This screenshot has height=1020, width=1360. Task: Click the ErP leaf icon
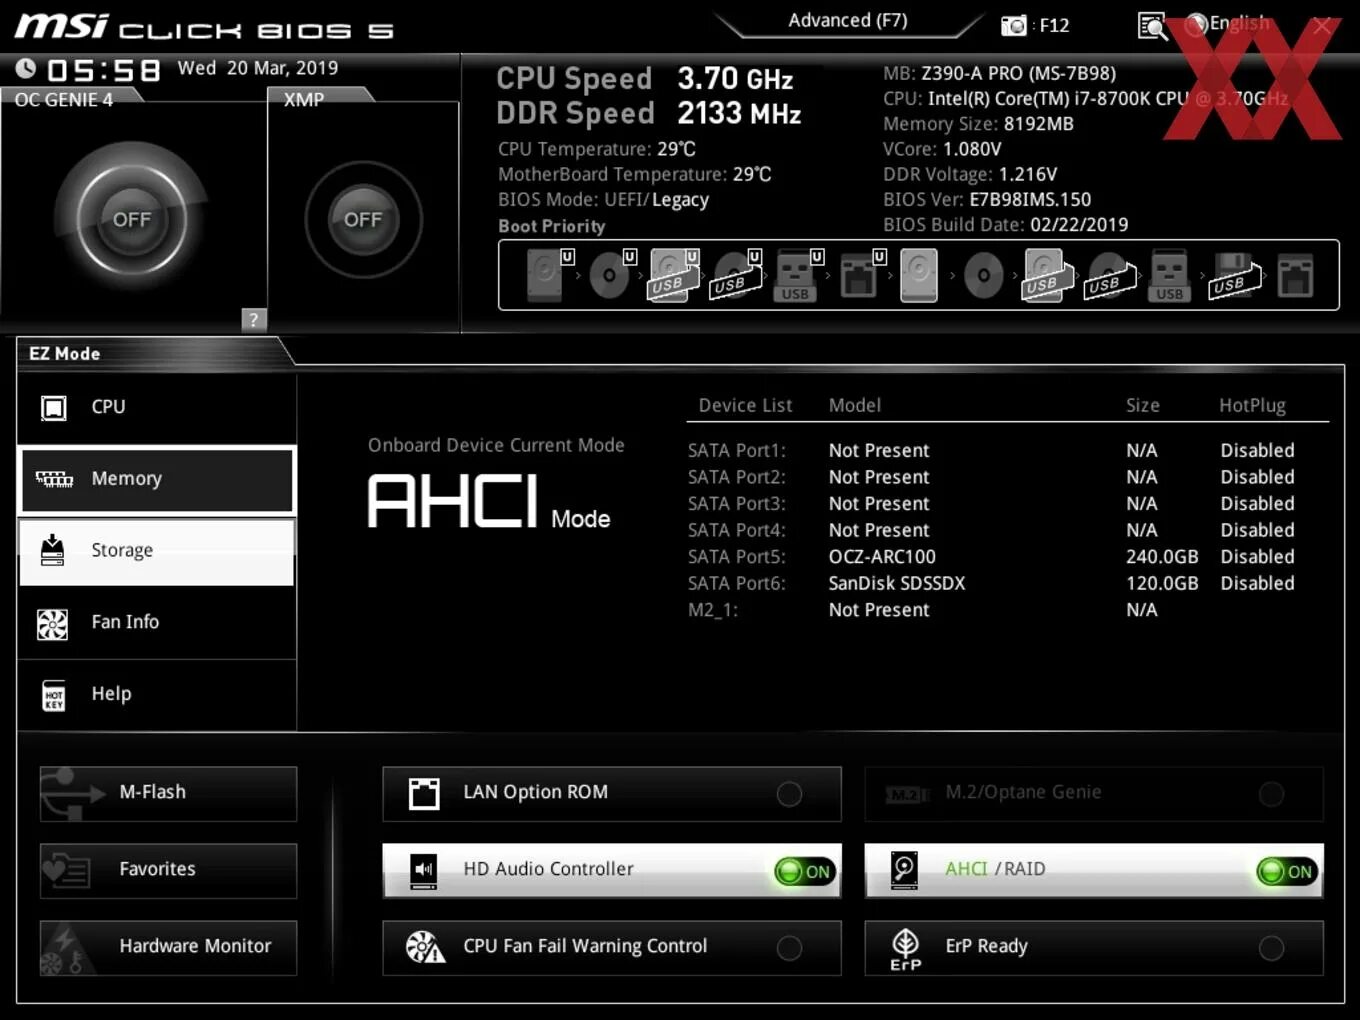(905, 948)
